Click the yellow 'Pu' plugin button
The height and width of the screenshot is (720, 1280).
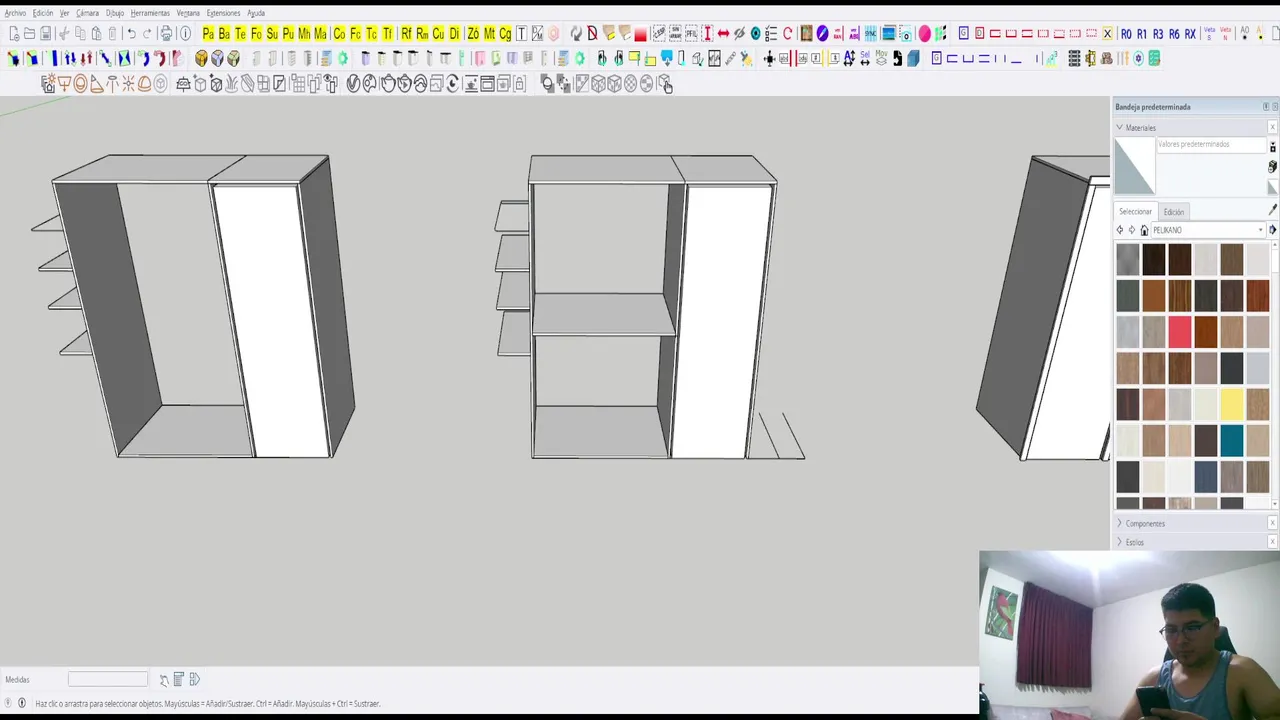point(288,33)
